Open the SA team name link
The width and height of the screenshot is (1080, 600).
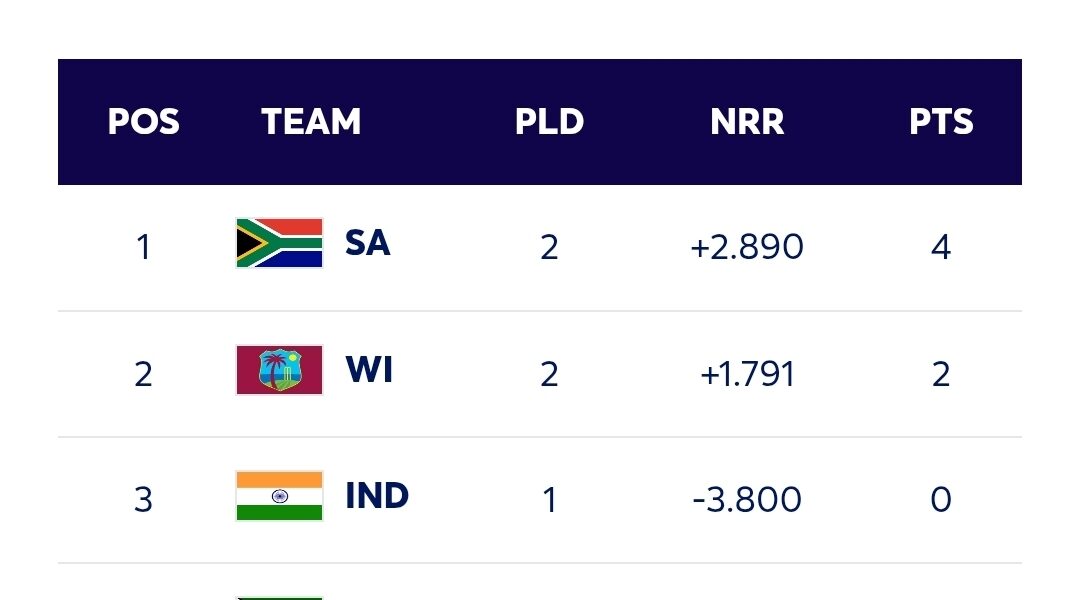click(x=367, y=243)
